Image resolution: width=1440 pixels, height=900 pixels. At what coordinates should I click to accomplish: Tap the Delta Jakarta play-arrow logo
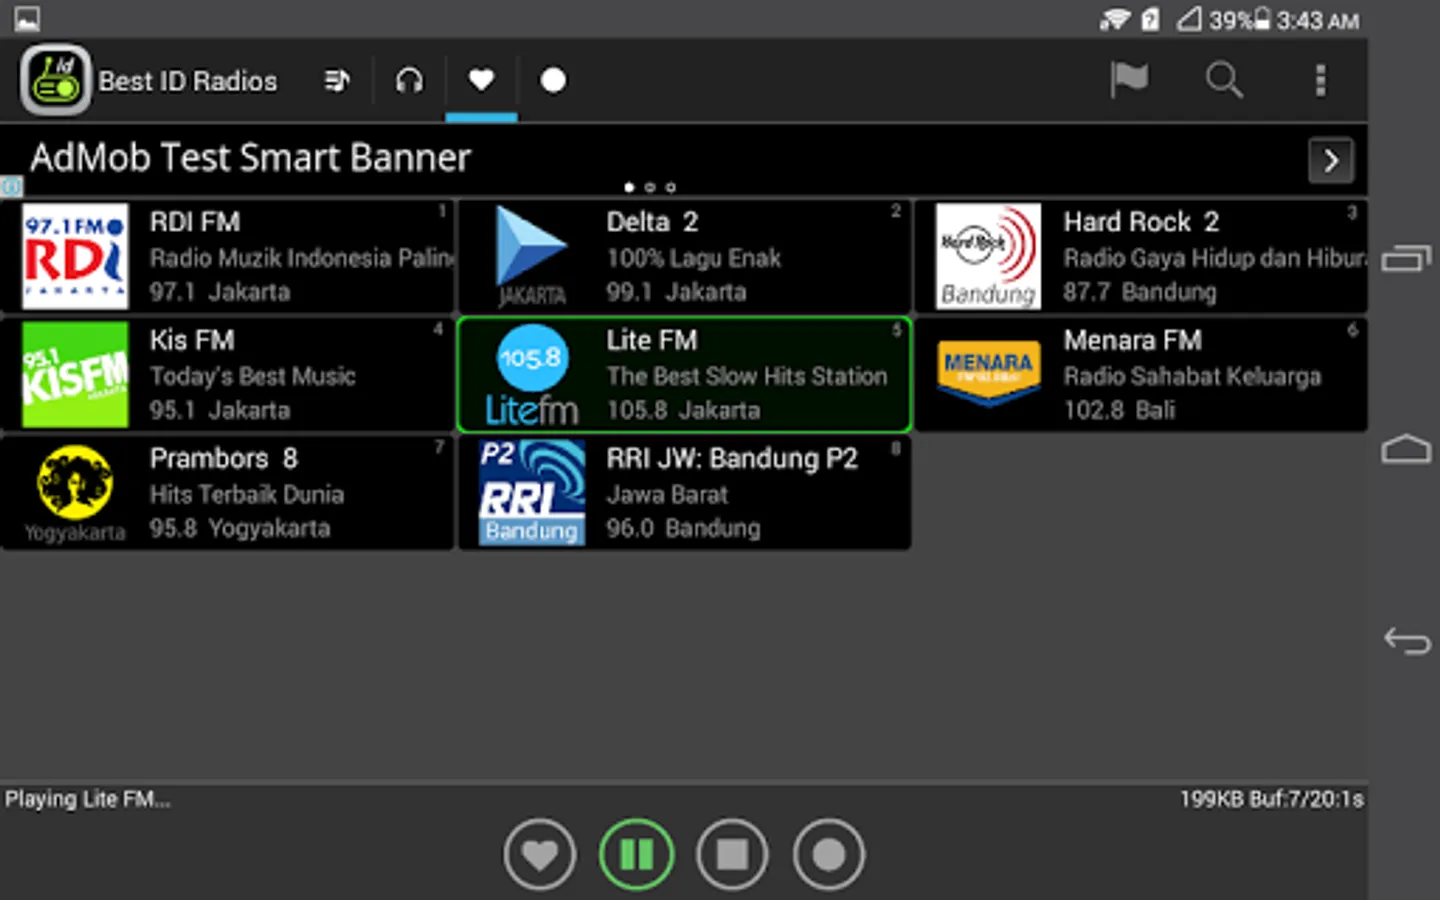coord(532,256)
